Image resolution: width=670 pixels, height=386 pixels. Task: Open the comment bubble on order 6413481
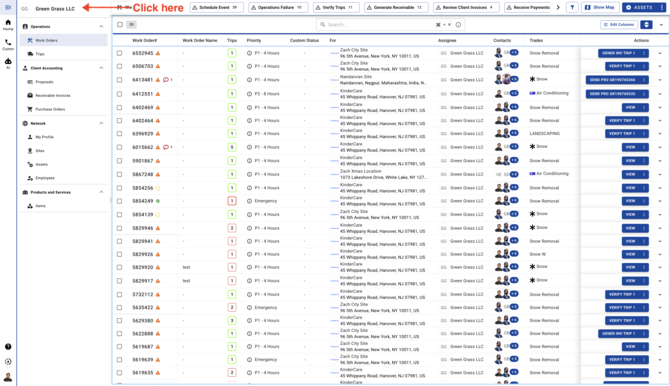click(x=166, y=80)
